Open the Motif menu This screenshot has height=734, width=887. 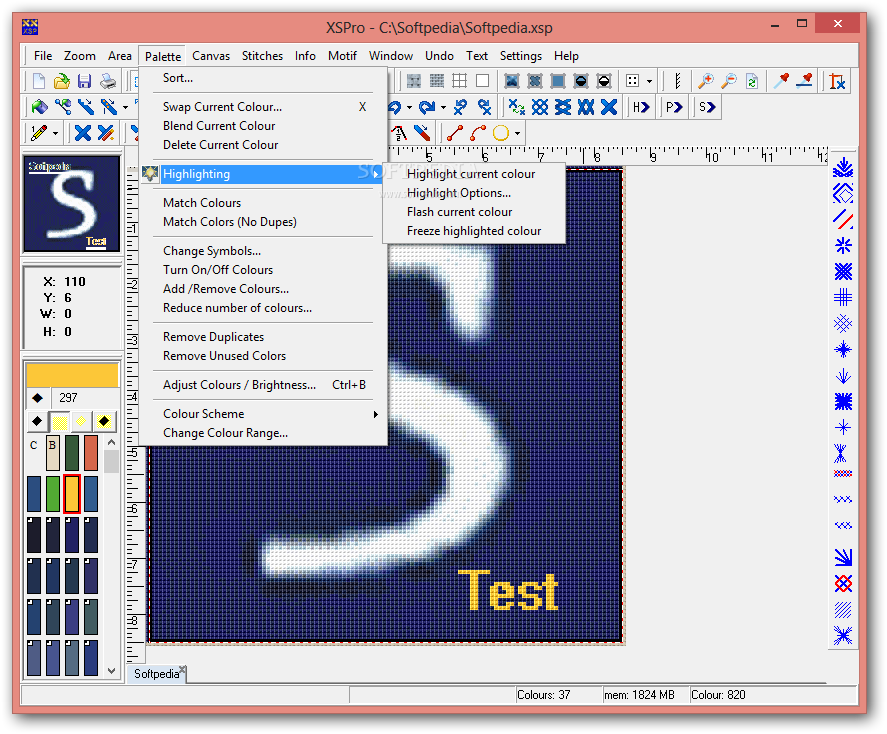[342, 56]
